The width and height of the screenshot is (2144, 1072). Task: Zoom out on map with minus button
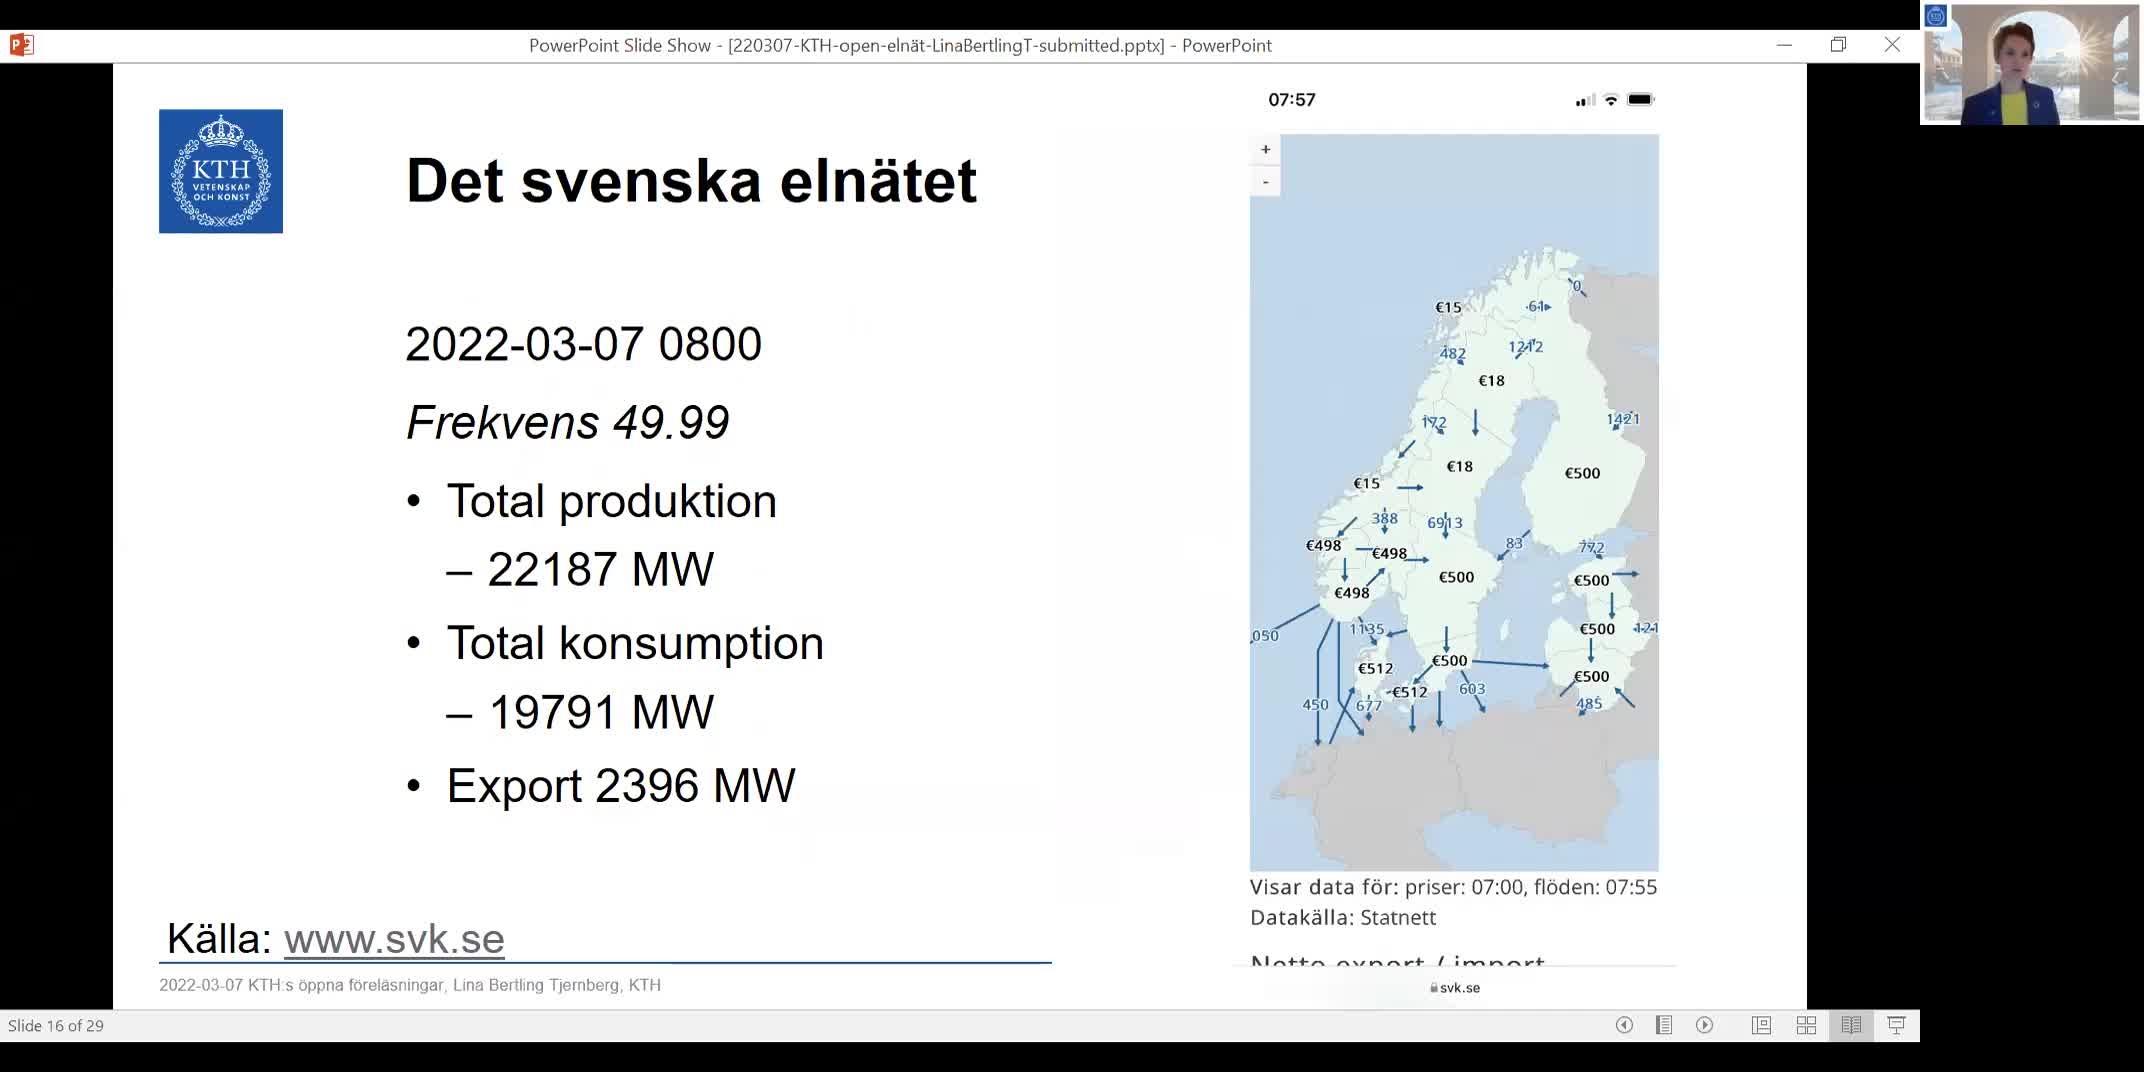click(1265, 182)
